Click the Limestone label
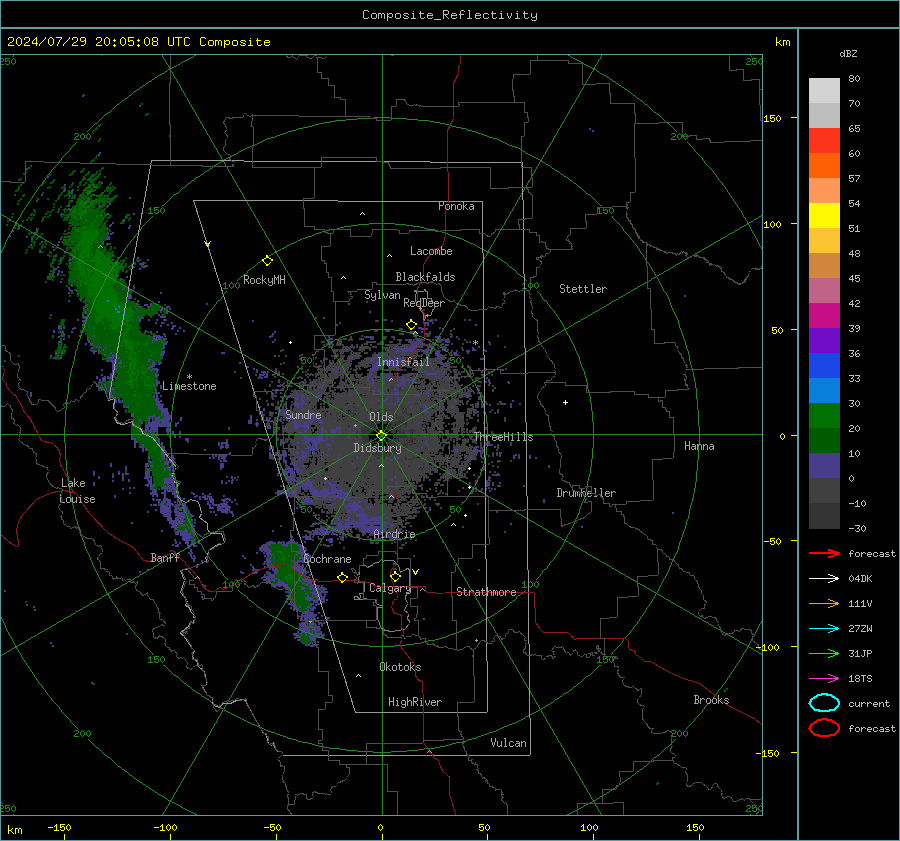This screenshot has width=900, height=841. click(x=189, y=386)
